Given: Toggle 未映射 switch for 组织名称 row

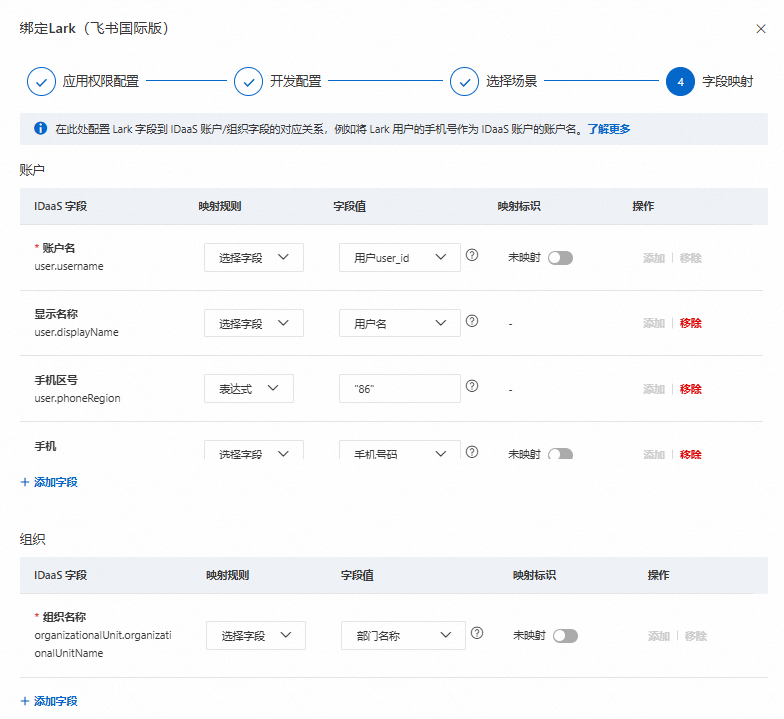Looking at the screenshot, I should (566, 636).
